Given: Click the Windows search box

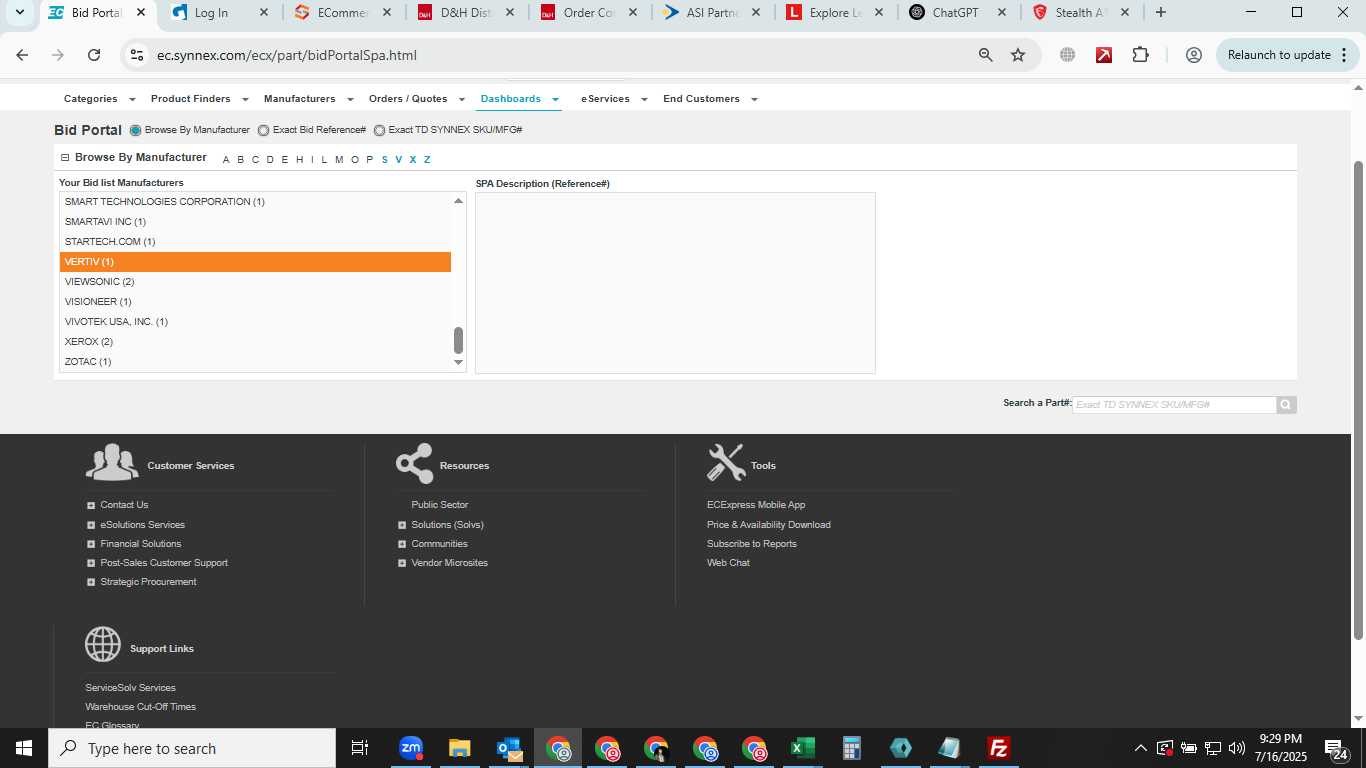Looking at the screenshot, I should (192, 748).
